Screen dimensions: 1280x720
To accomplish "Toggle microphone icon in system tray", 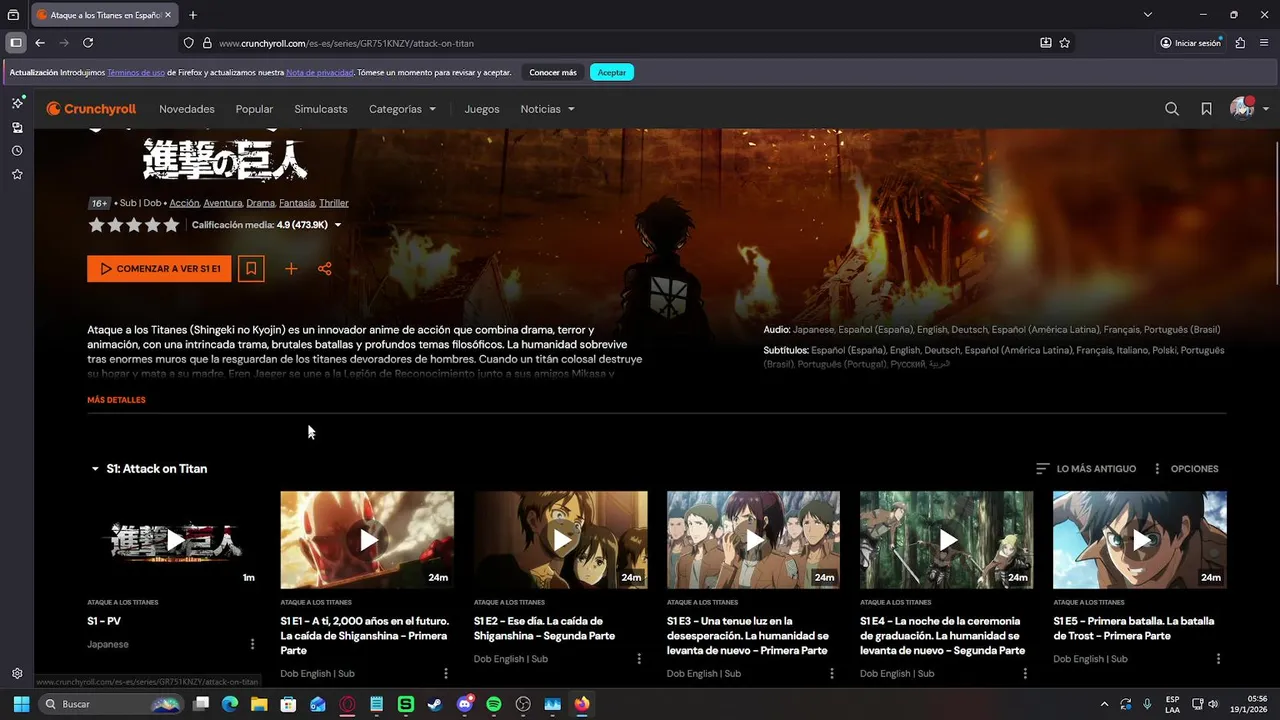I will click(1147, 704).
